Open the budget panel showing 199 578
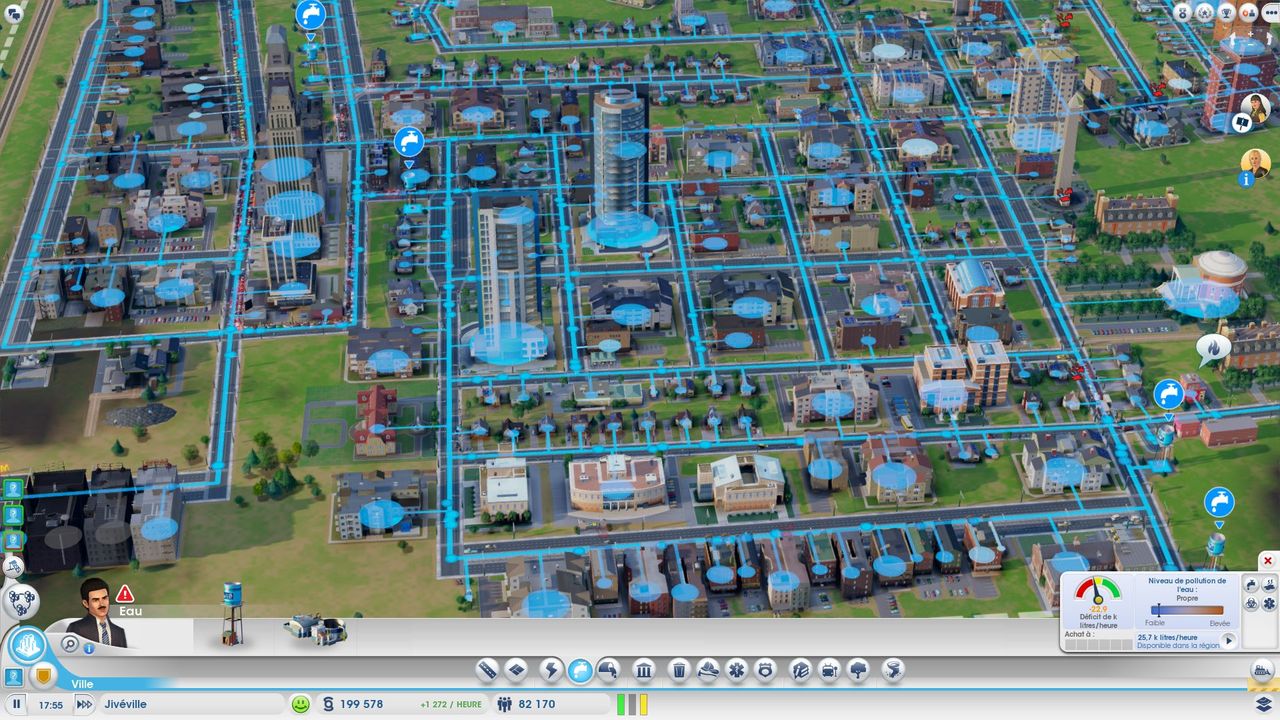1280x720 pixels. point(360,704)
